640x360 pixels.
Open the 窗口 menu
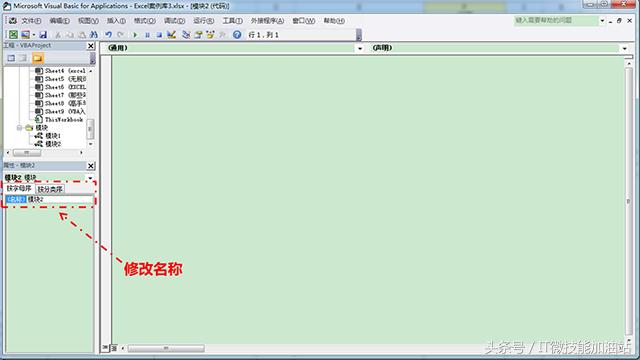303,20
